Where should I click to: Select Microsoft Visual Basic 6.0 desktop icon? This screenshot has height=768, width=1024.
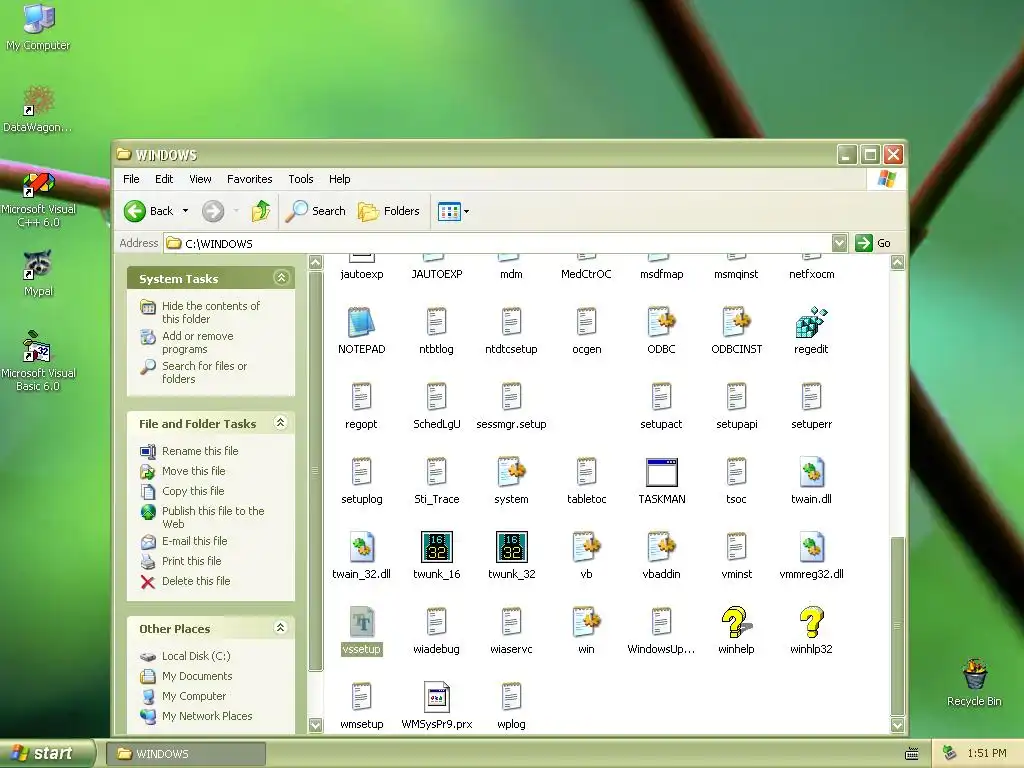coord(37,347)
